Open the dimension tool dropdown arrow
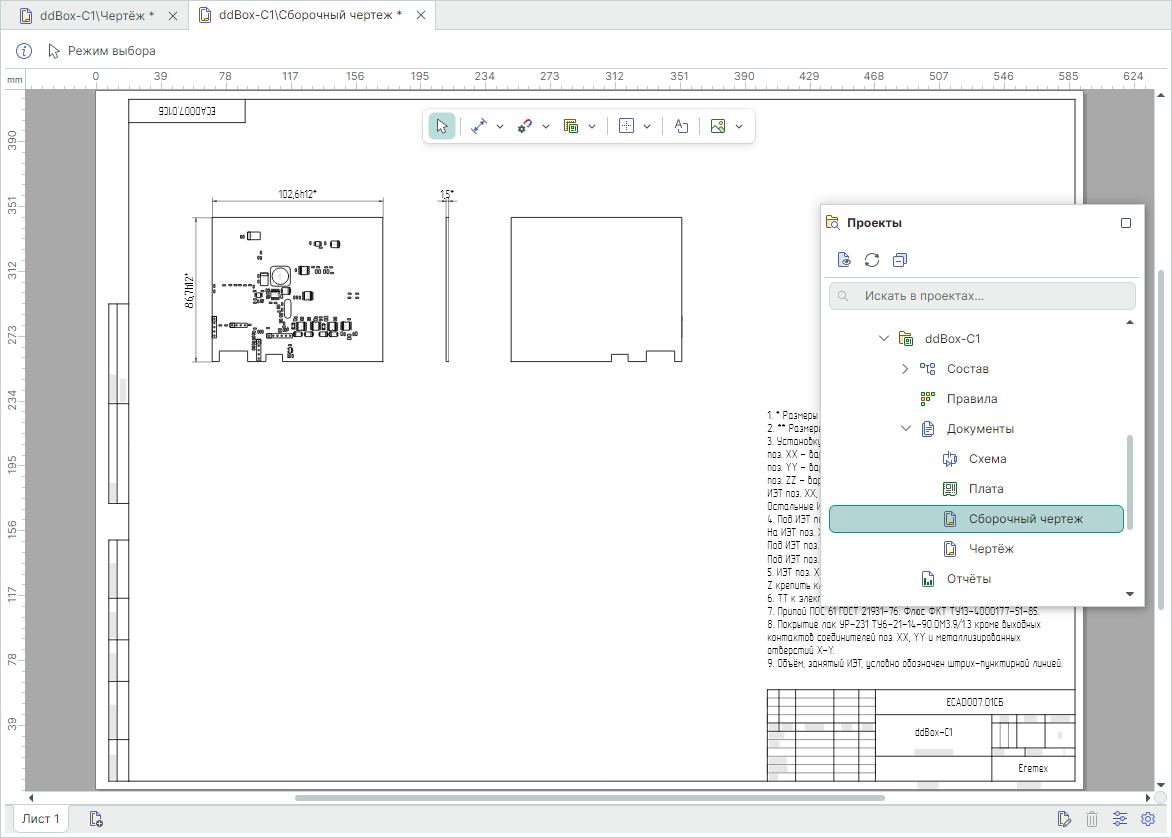Image resolution: width=1172 pixels, height=838 pixels. click(500, 126)
